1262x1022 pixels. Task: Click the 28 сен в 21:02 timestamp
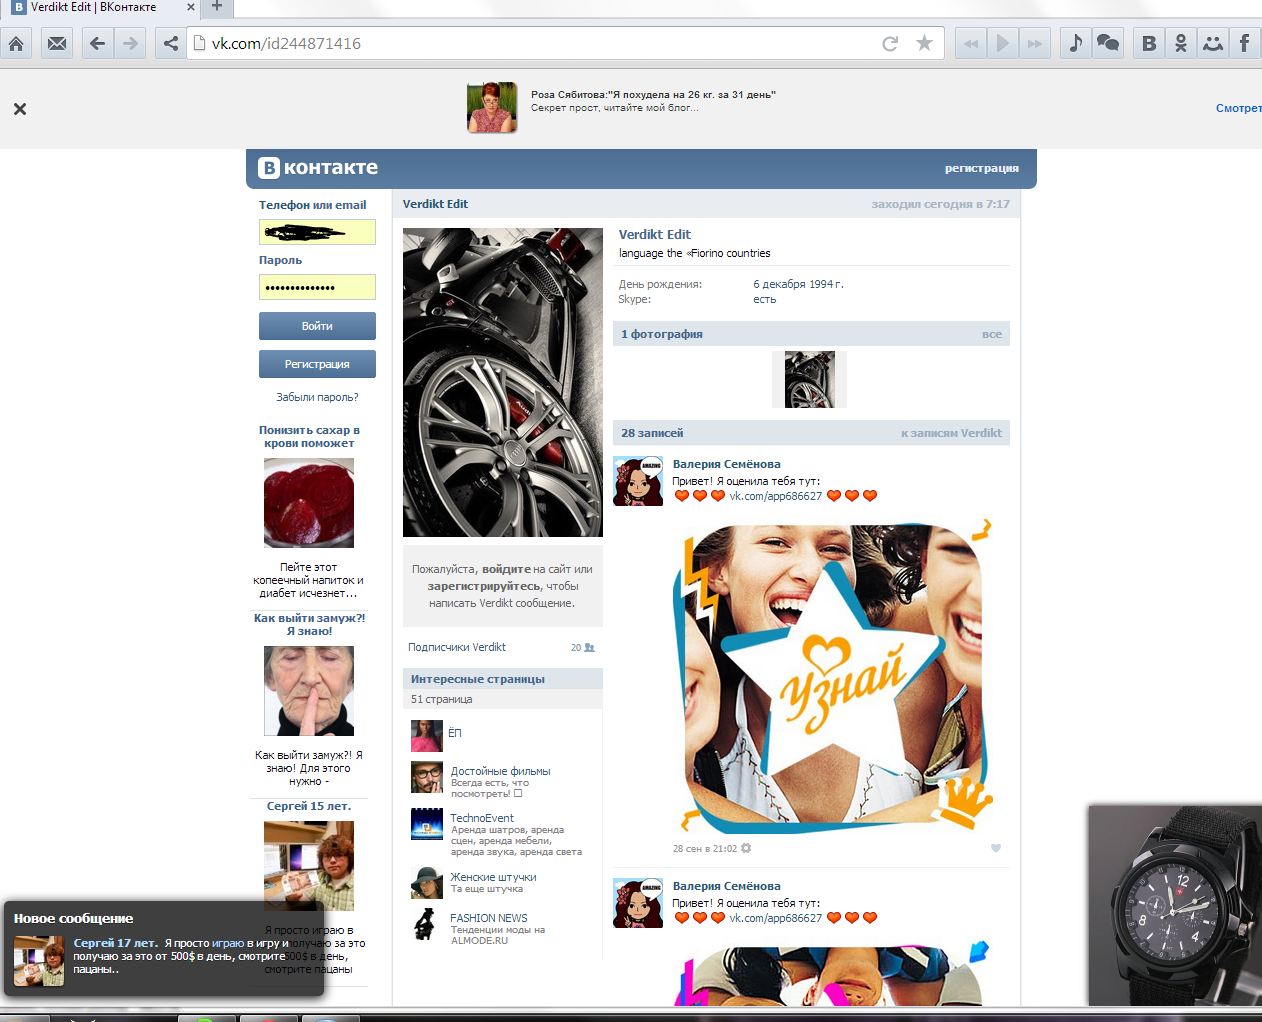[704, 849]
